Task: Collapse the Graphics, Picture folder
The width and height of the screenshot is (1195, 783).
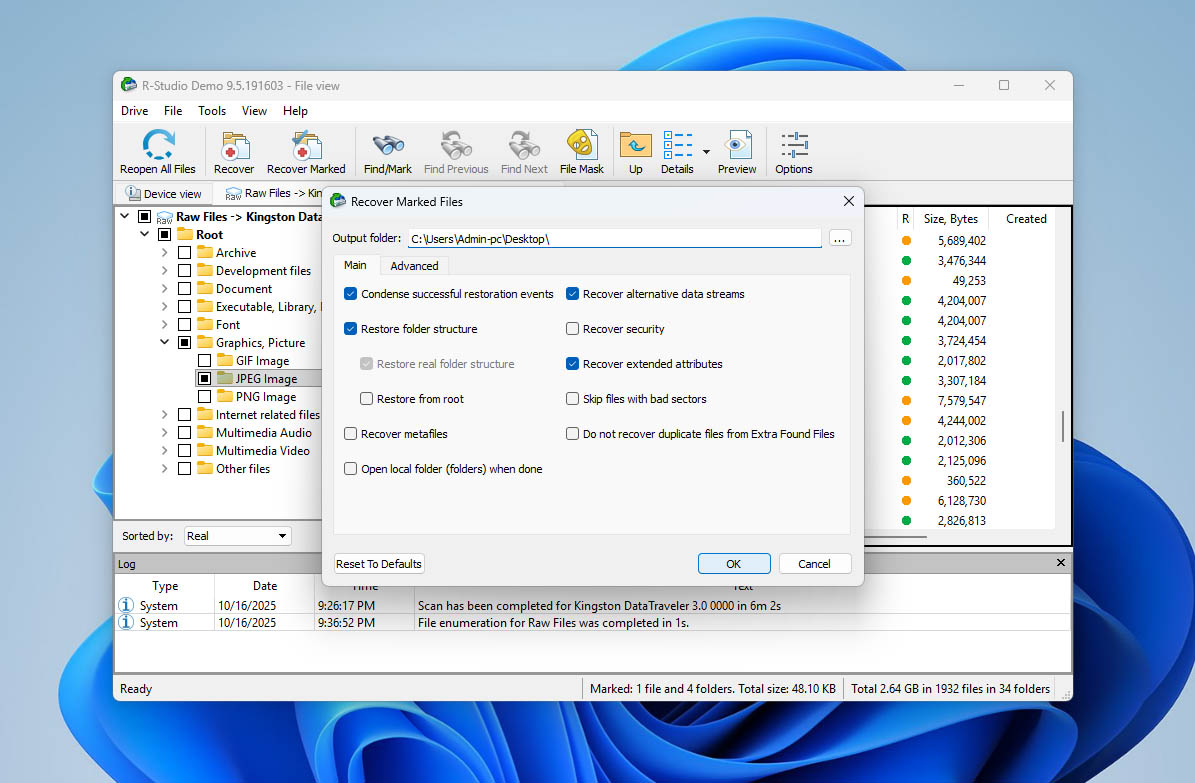Action: coord(163,342)
